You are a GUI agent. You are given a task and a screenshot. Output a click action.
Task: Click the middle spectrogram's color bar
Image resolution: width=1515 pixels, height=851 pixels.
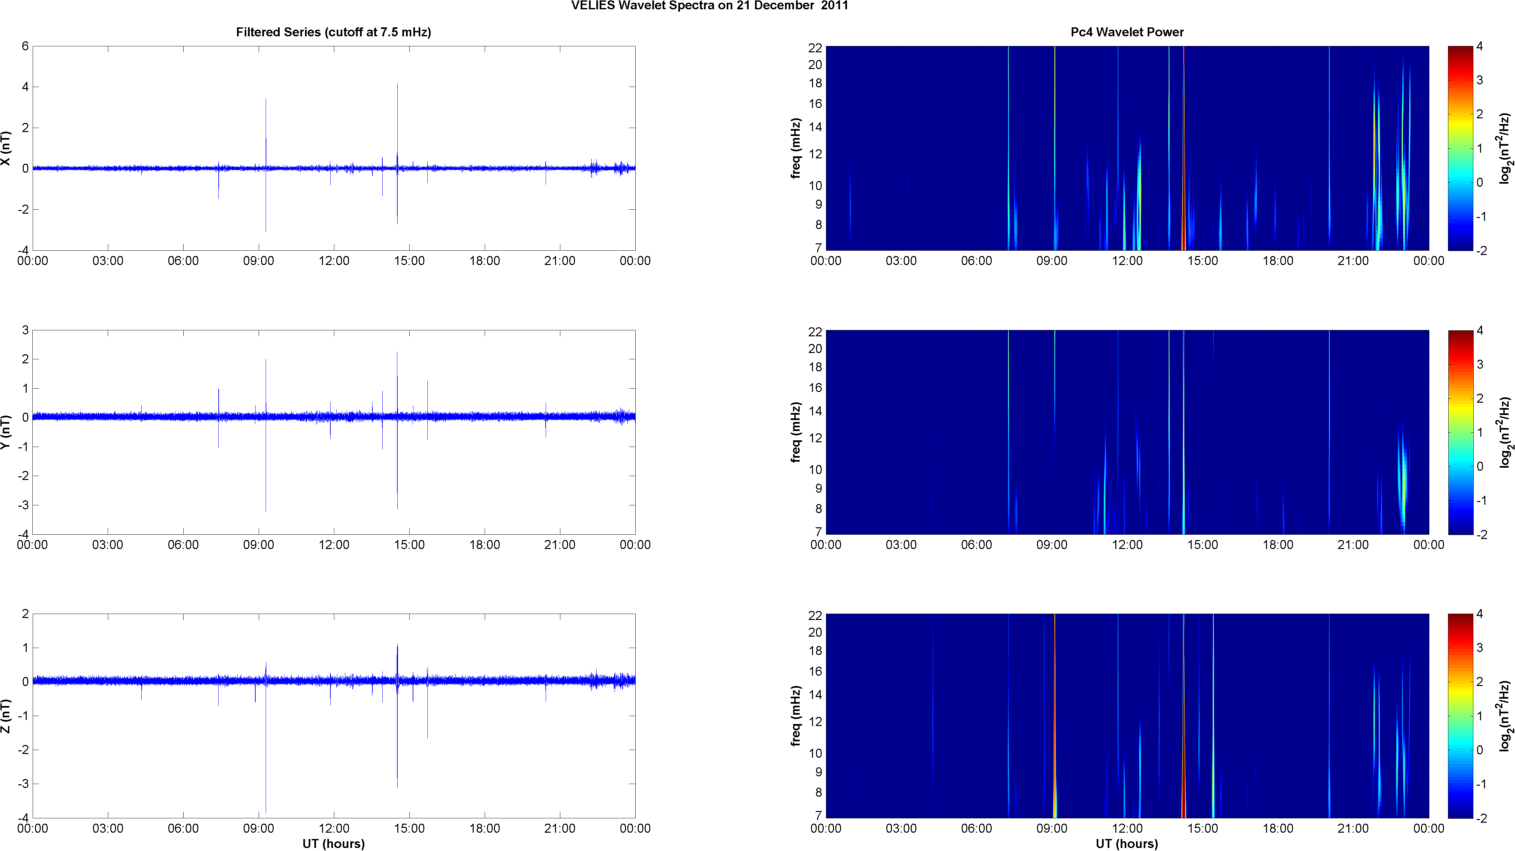pos(1460,432)
